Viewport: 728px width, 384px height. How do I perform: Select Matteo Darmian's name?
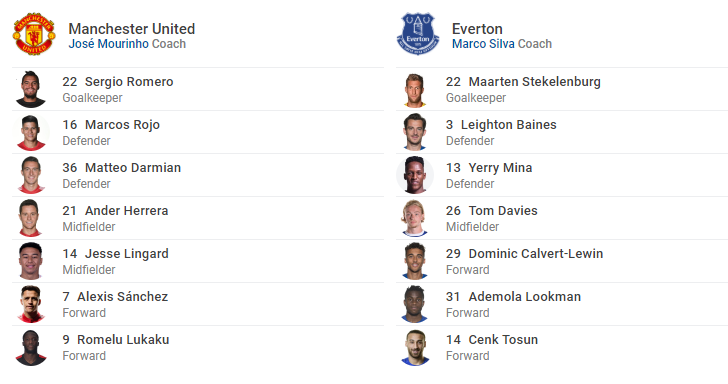tap(133, 168)
